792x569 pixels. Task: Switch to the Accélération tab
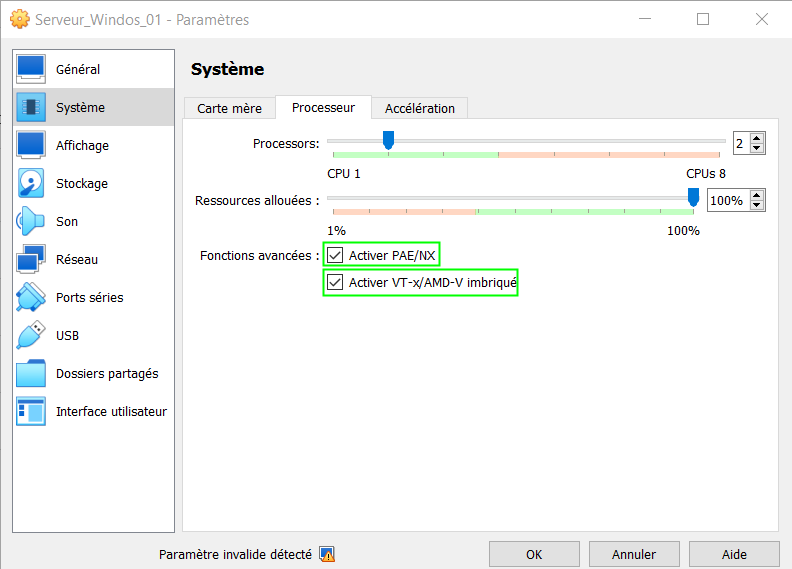419,108
